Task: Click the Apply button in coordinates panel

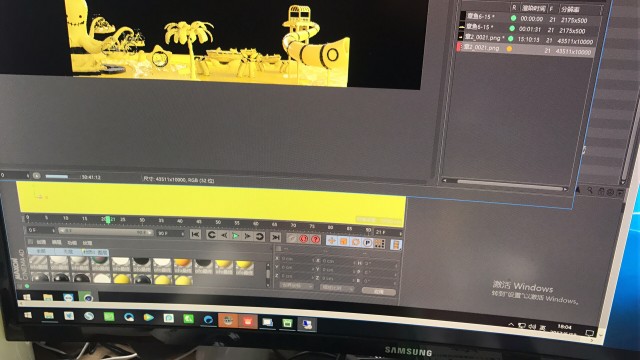Action: tap(378, 291)
